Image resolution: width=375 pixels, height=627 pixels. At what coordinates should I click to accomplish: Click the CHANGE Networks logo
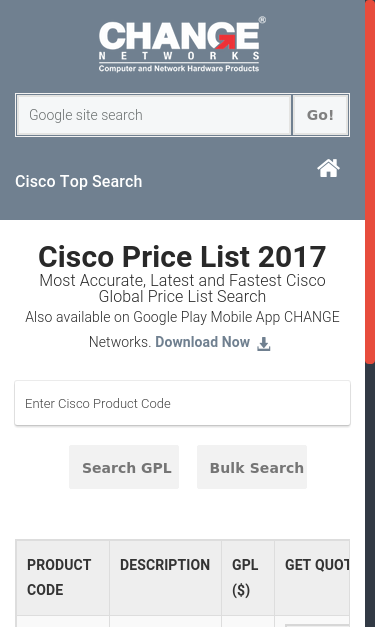(182, 44)
